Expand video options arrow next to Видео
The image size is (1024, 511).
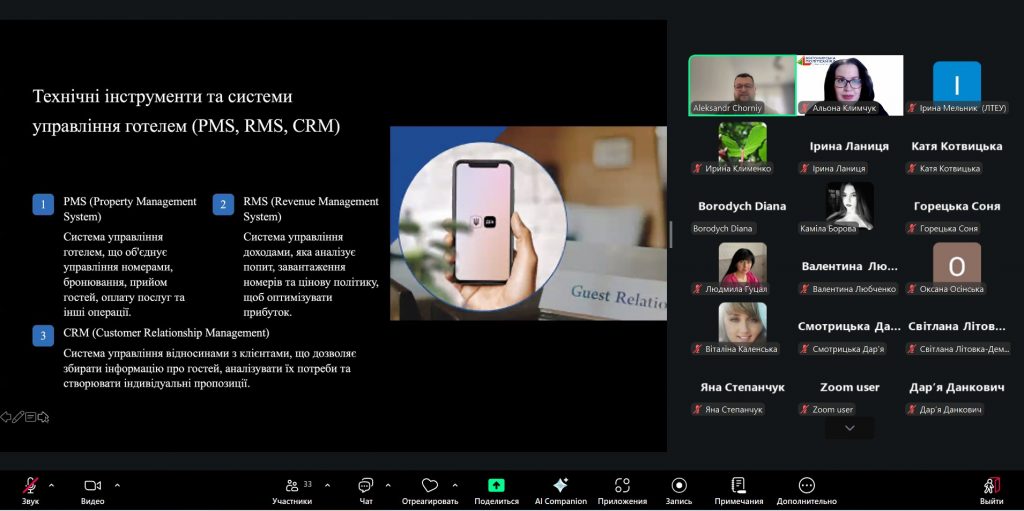[117, 485]
